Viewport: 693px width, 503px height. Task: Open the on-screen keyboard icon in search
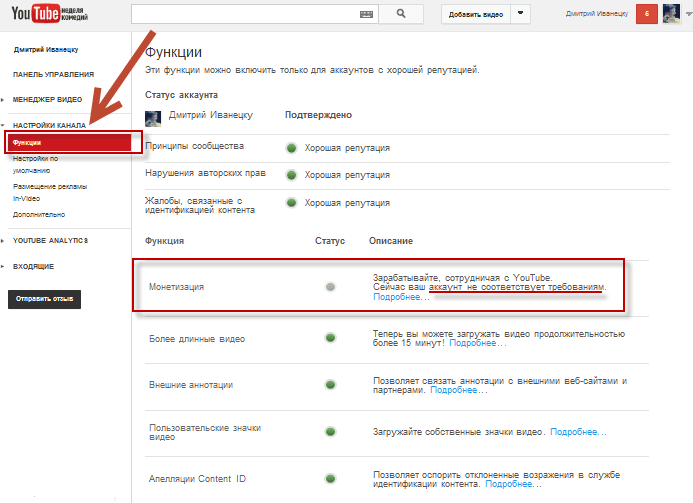(x=366, y=15)
